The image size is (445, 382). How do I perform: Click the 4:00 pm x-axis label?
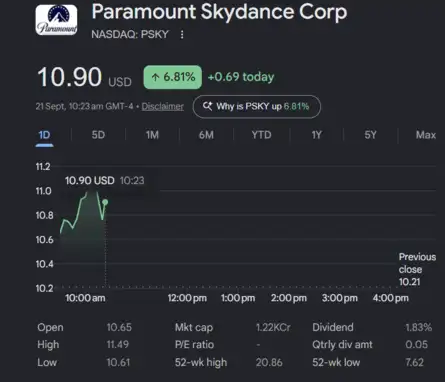(391, 298)
